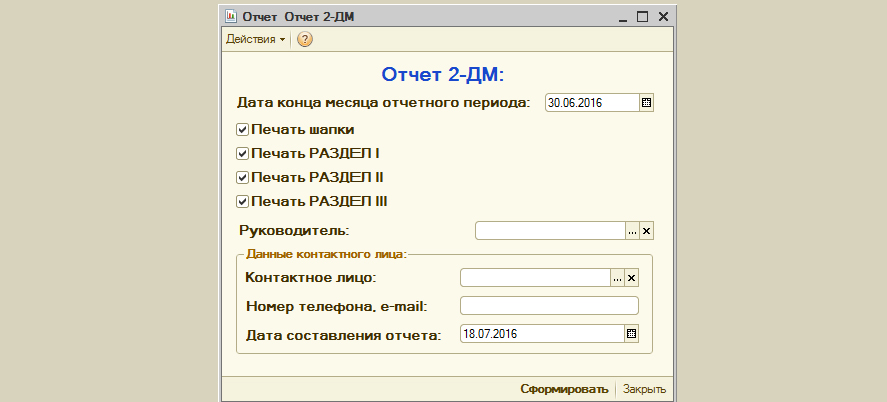The height and width of the screenshot is (402, 887).
Task: Click the report period end date field
Action: pos(590,102)
